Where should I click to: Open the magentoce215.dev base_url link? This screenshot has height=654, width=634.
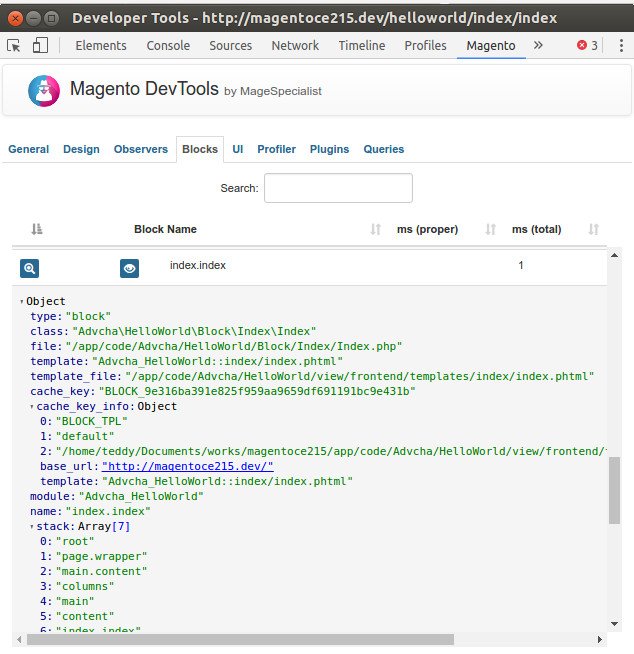coord(187,467)
